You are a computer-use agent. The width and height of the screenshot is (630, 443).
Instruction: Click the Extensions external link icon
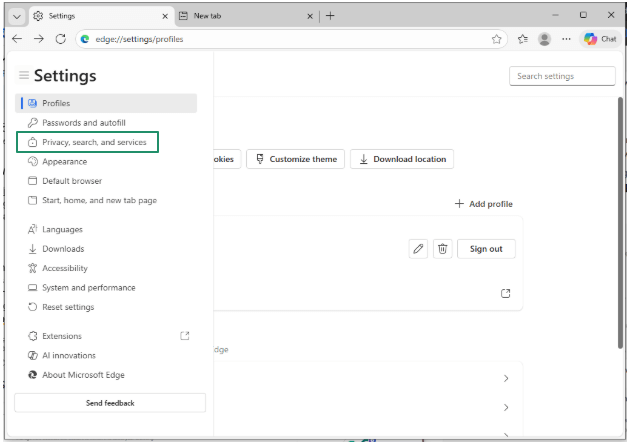(185, 336)
